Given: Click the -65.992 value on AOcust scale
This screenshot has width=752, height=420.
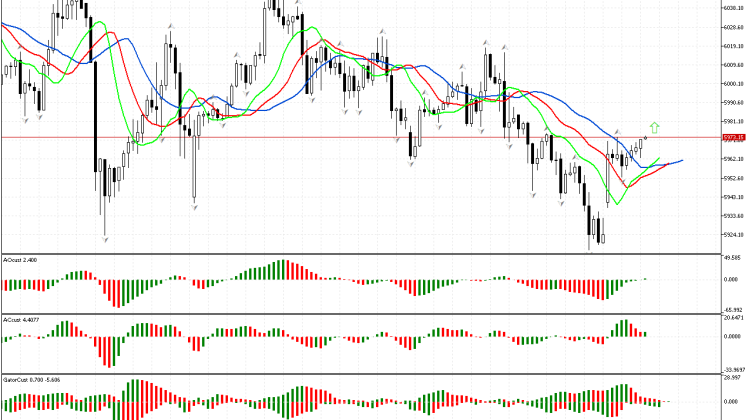Looking at the screenshot, I should 731,310.
